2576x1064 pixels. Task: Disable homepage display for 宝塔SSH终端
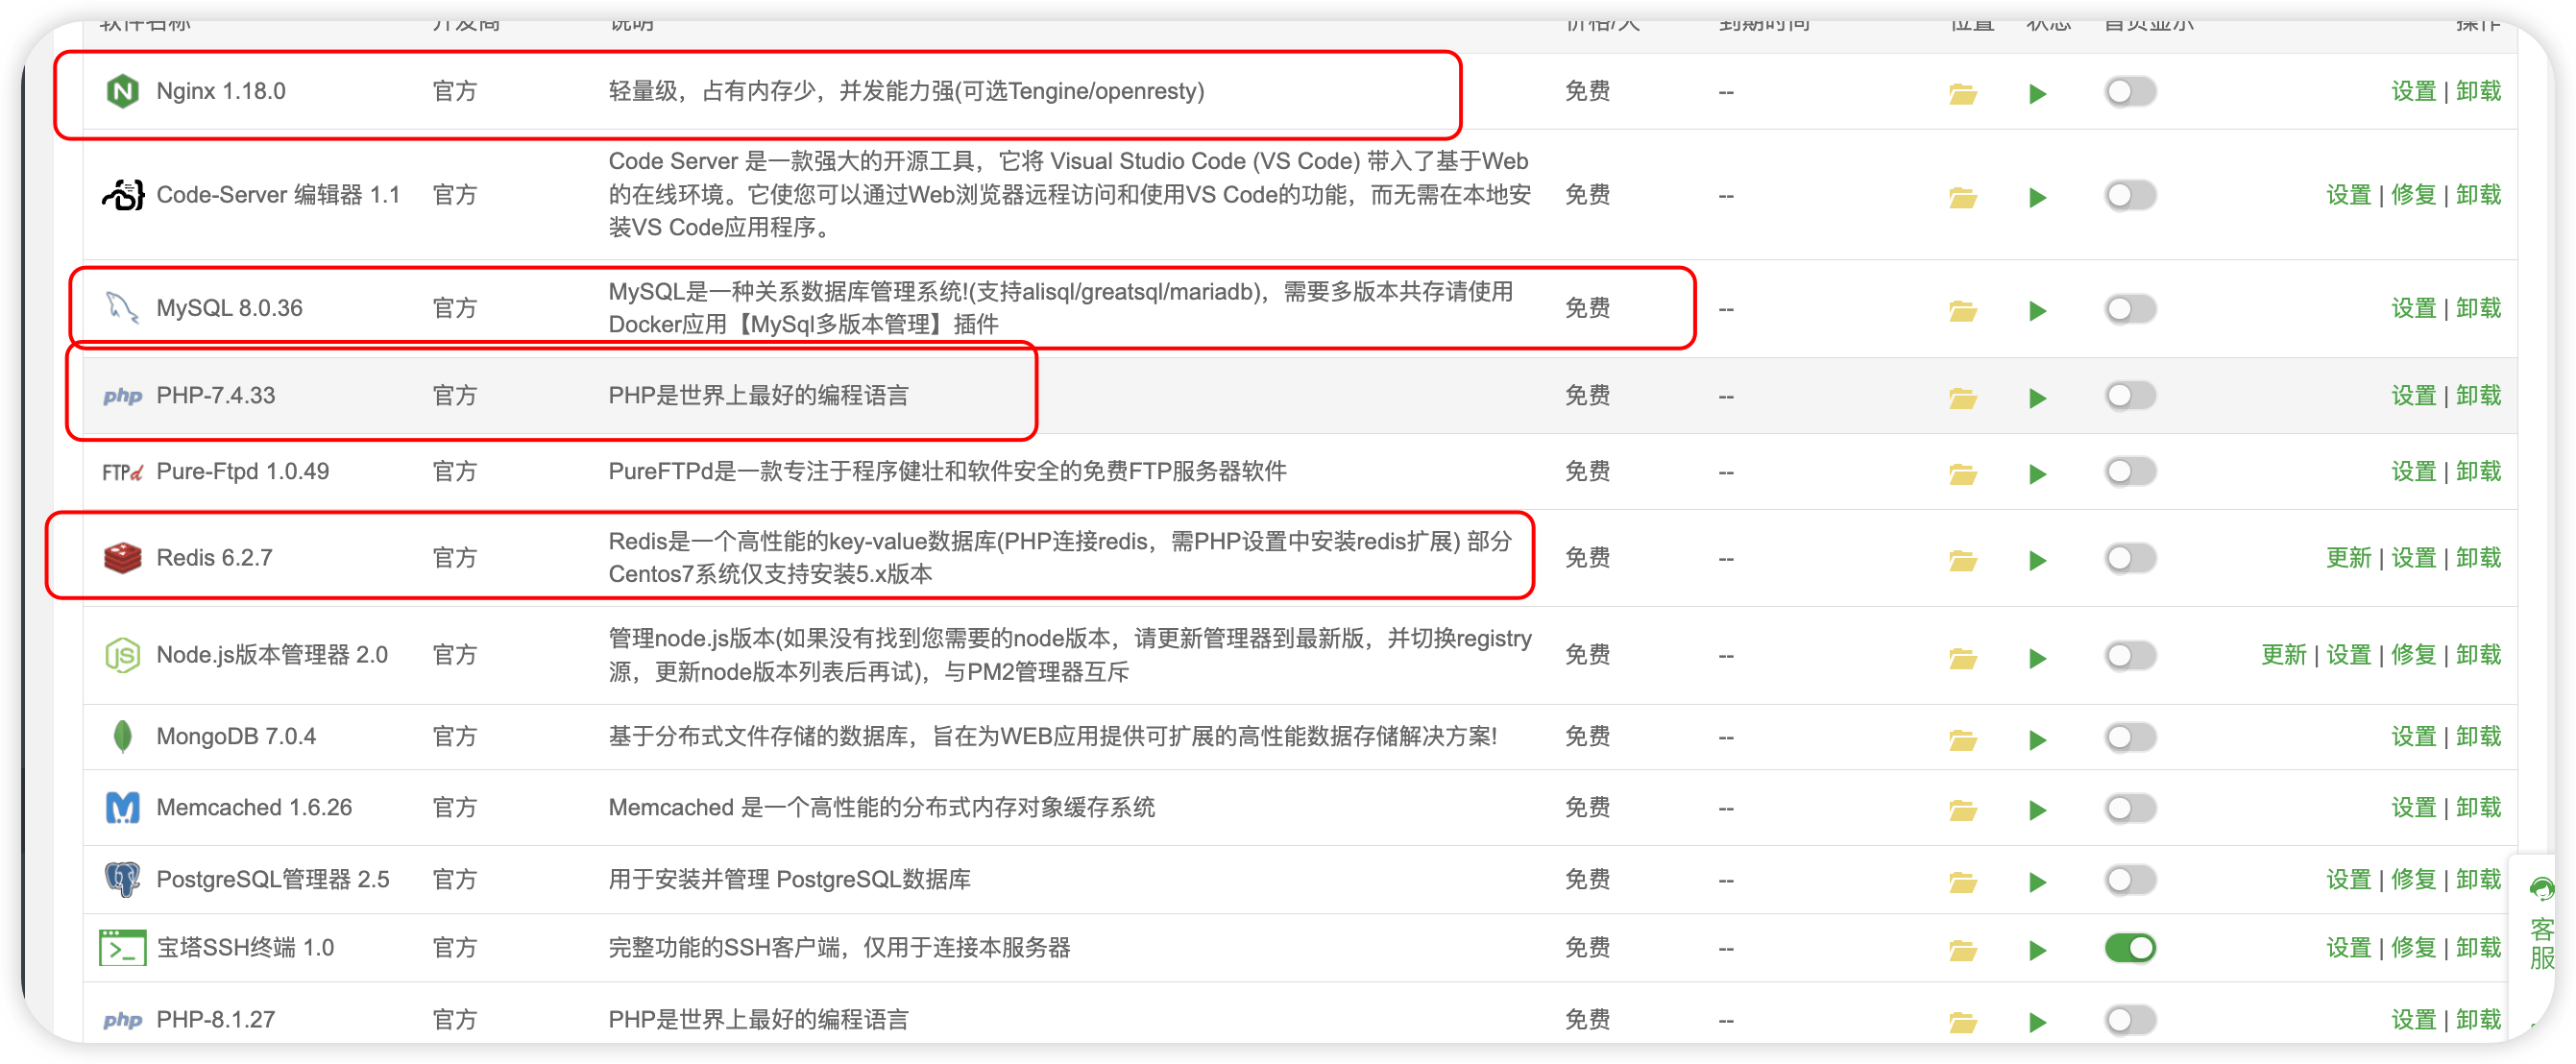[x=2130, y=947]
